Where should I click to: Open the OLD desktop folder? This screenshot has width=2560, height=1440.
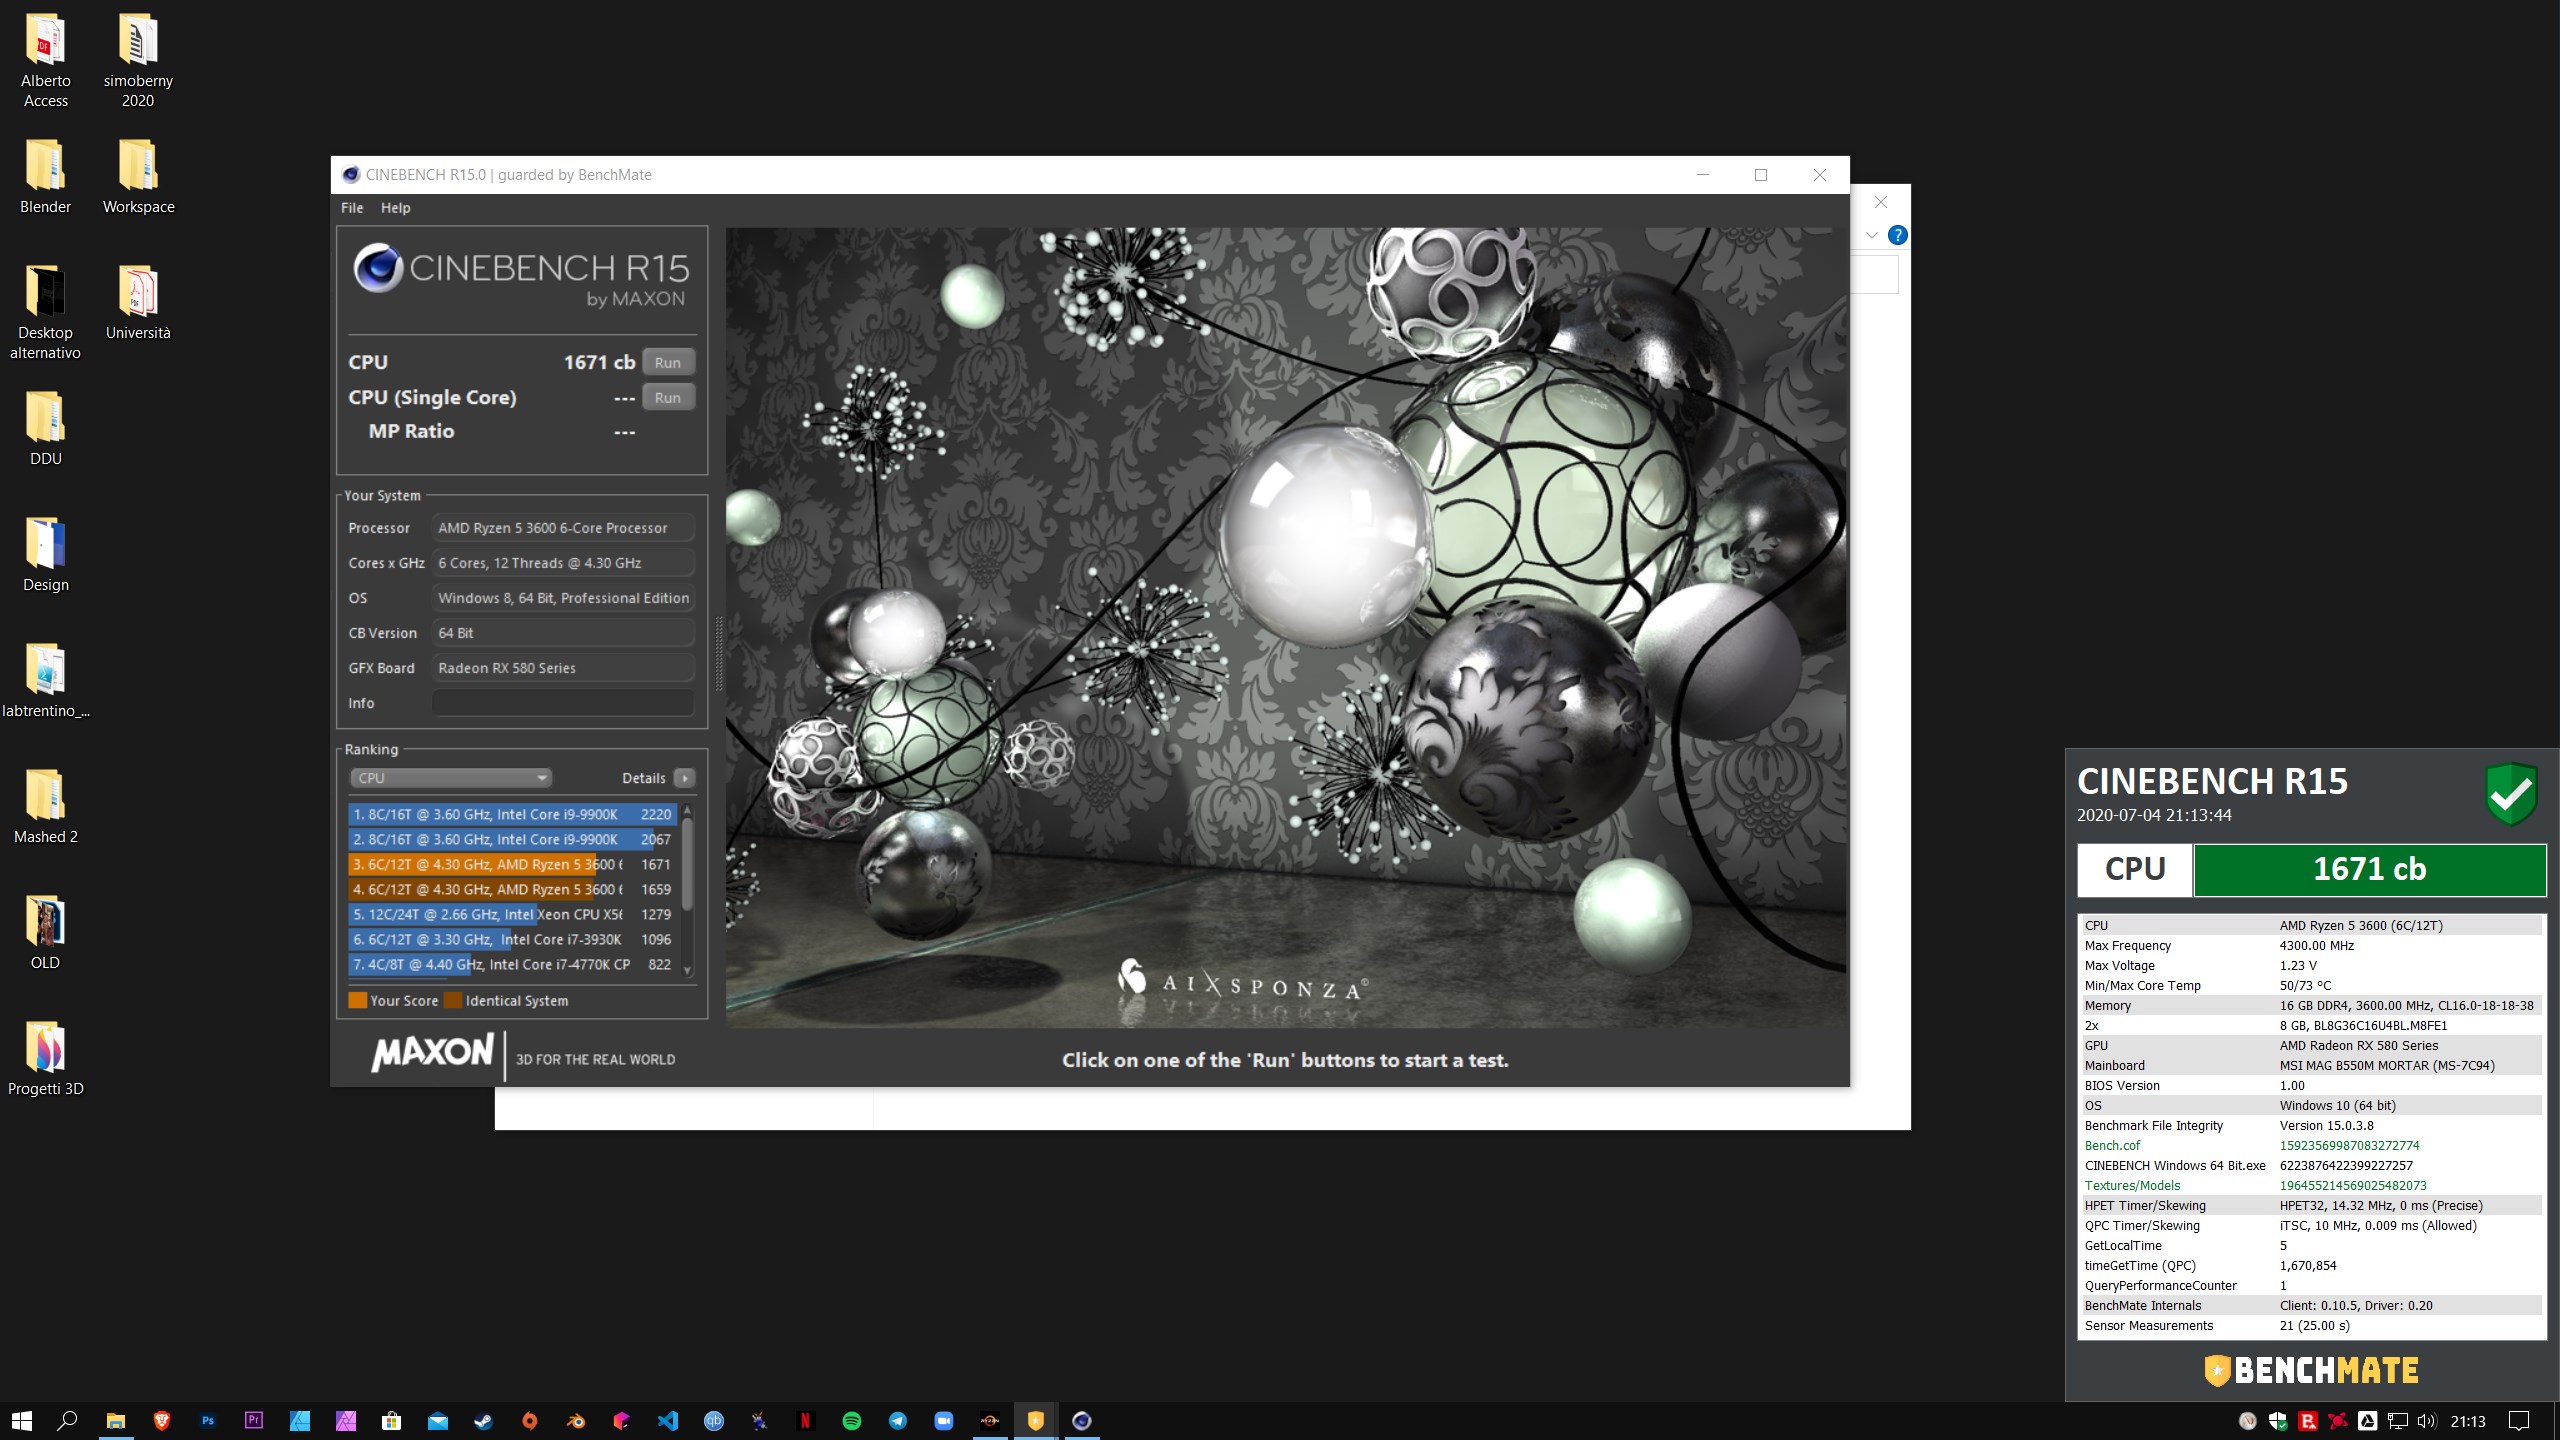pyautogui.click(x=45, y=933)
